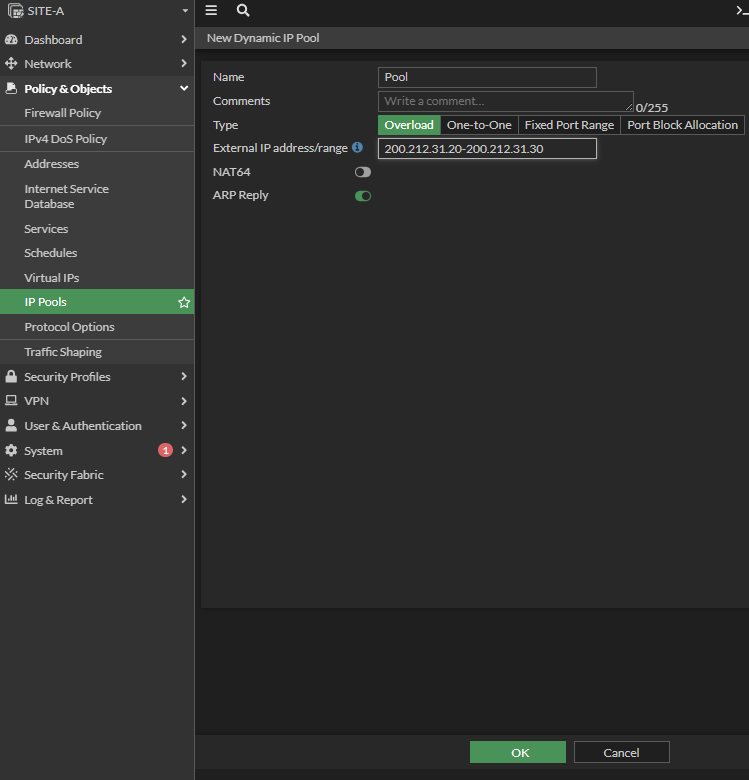Enable the NAT64 toggle

pyautogui.click(x=362, y=172)
